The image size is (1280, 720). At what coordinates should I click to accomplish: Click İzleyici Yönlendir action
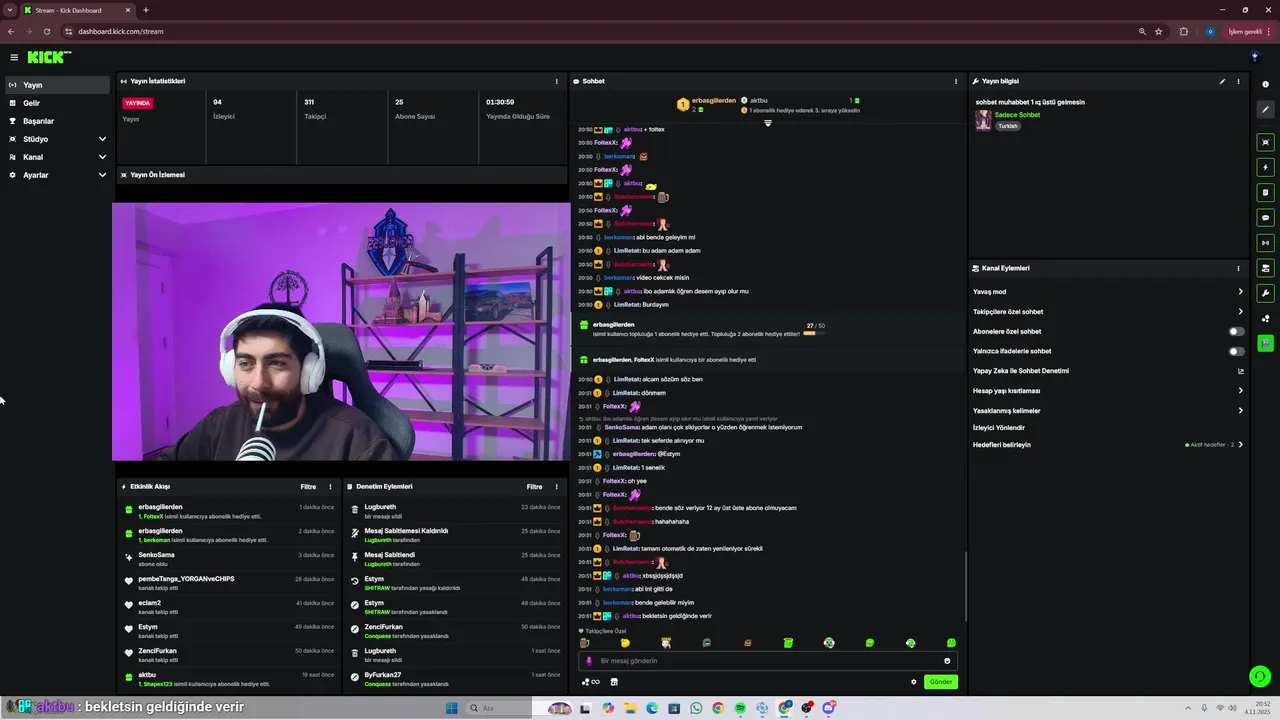(999, 428)
